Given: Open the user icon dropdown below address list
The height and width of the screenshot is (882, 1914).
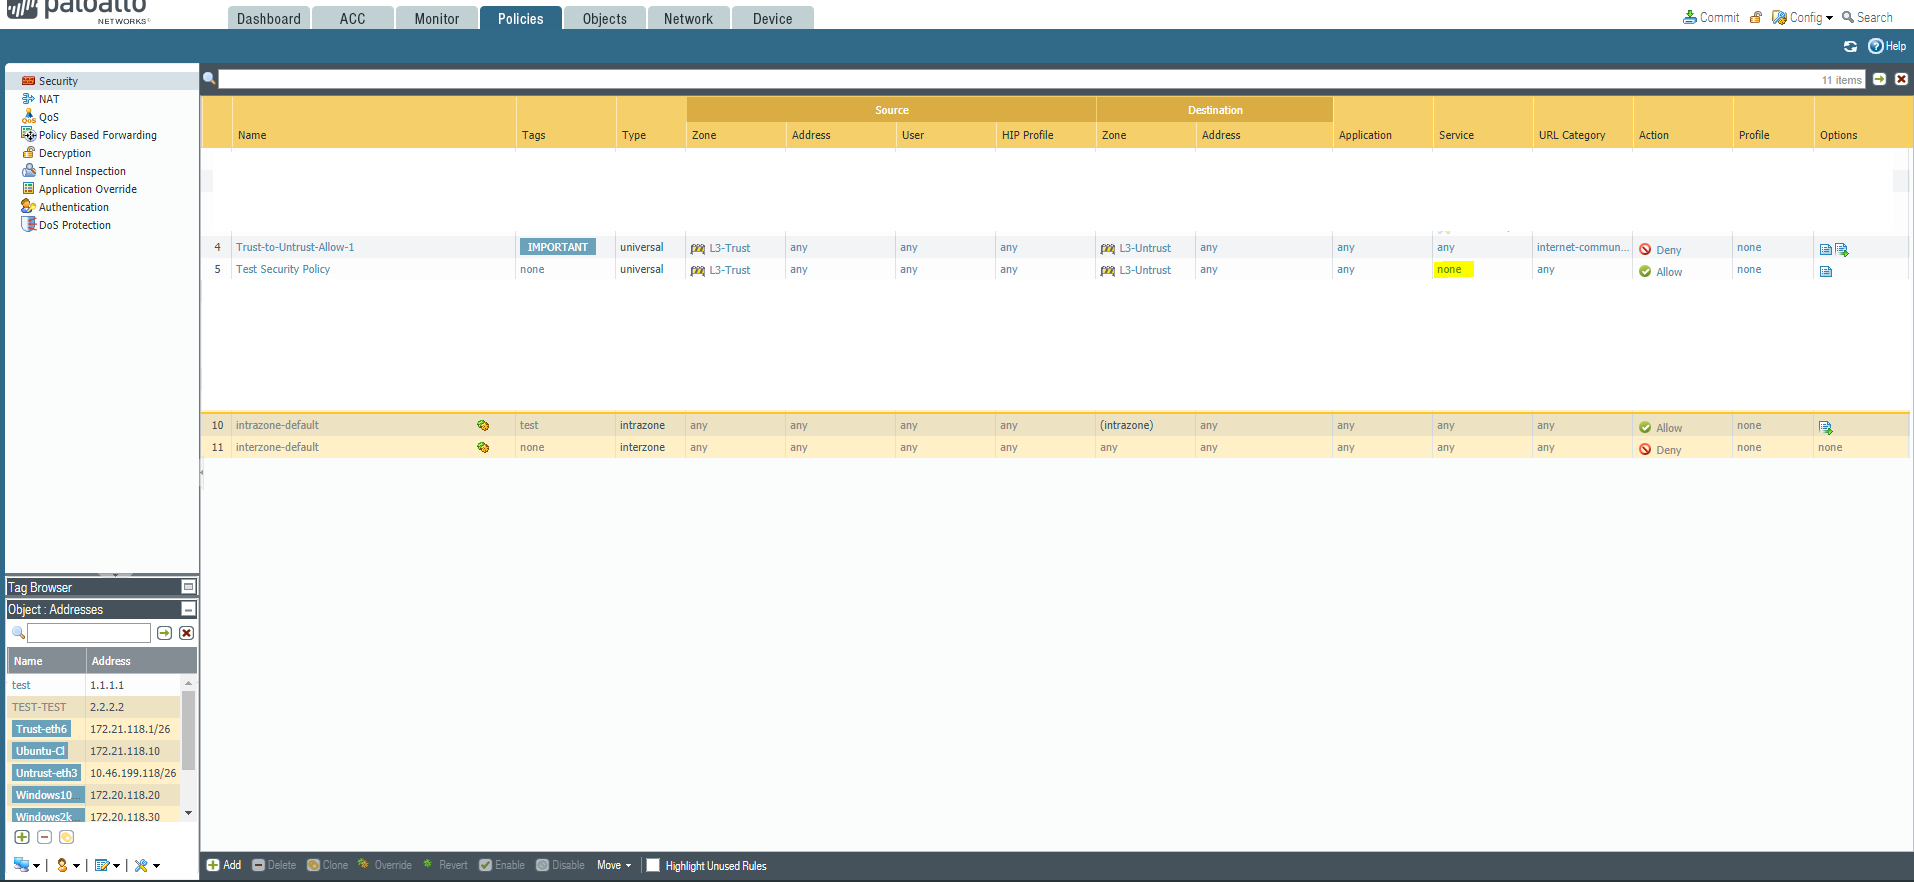Looking at the screenshot, I should [67, 866].
